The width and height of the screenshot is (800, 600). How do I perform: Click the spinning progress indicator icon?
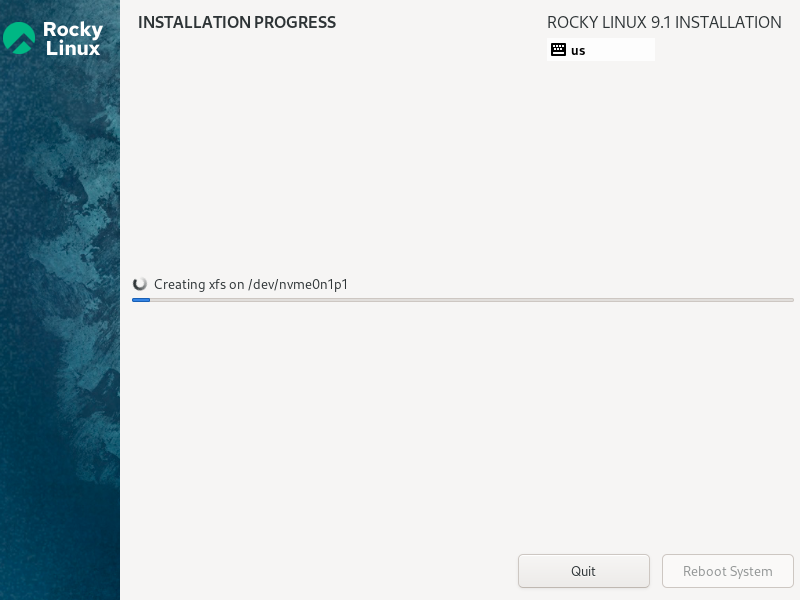(140, 284)
